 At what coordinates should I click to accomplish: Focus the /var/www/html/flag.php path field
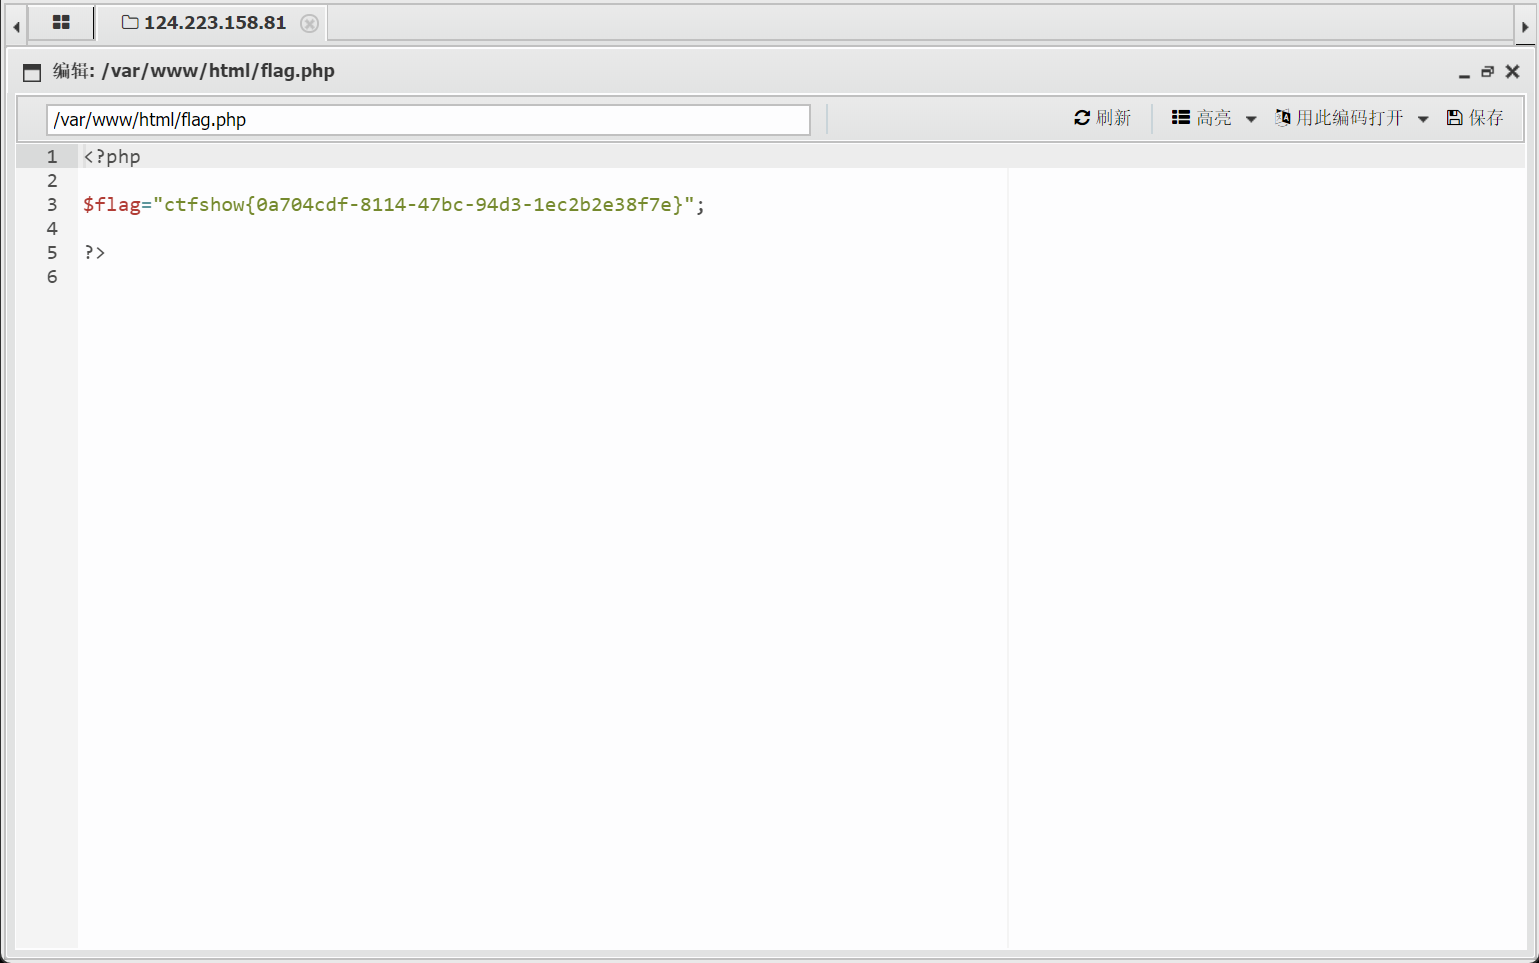tap(428, 120)
